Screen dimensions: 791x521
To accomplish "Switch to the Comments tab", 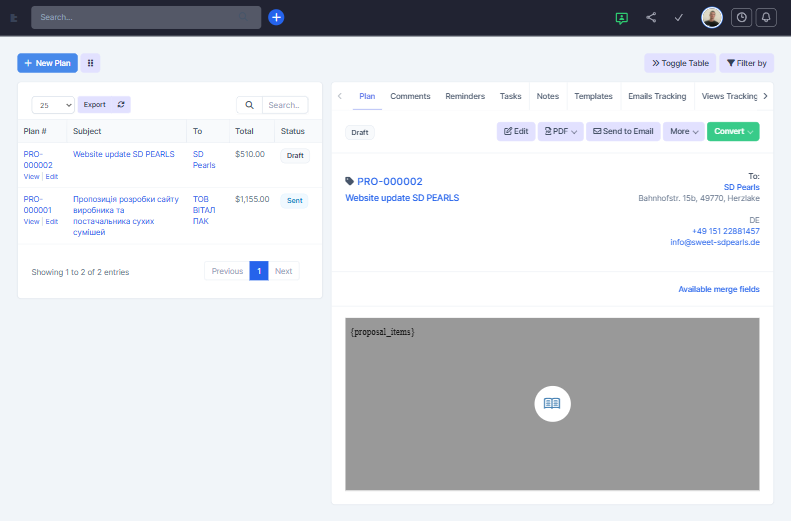I will pos(410,96).
